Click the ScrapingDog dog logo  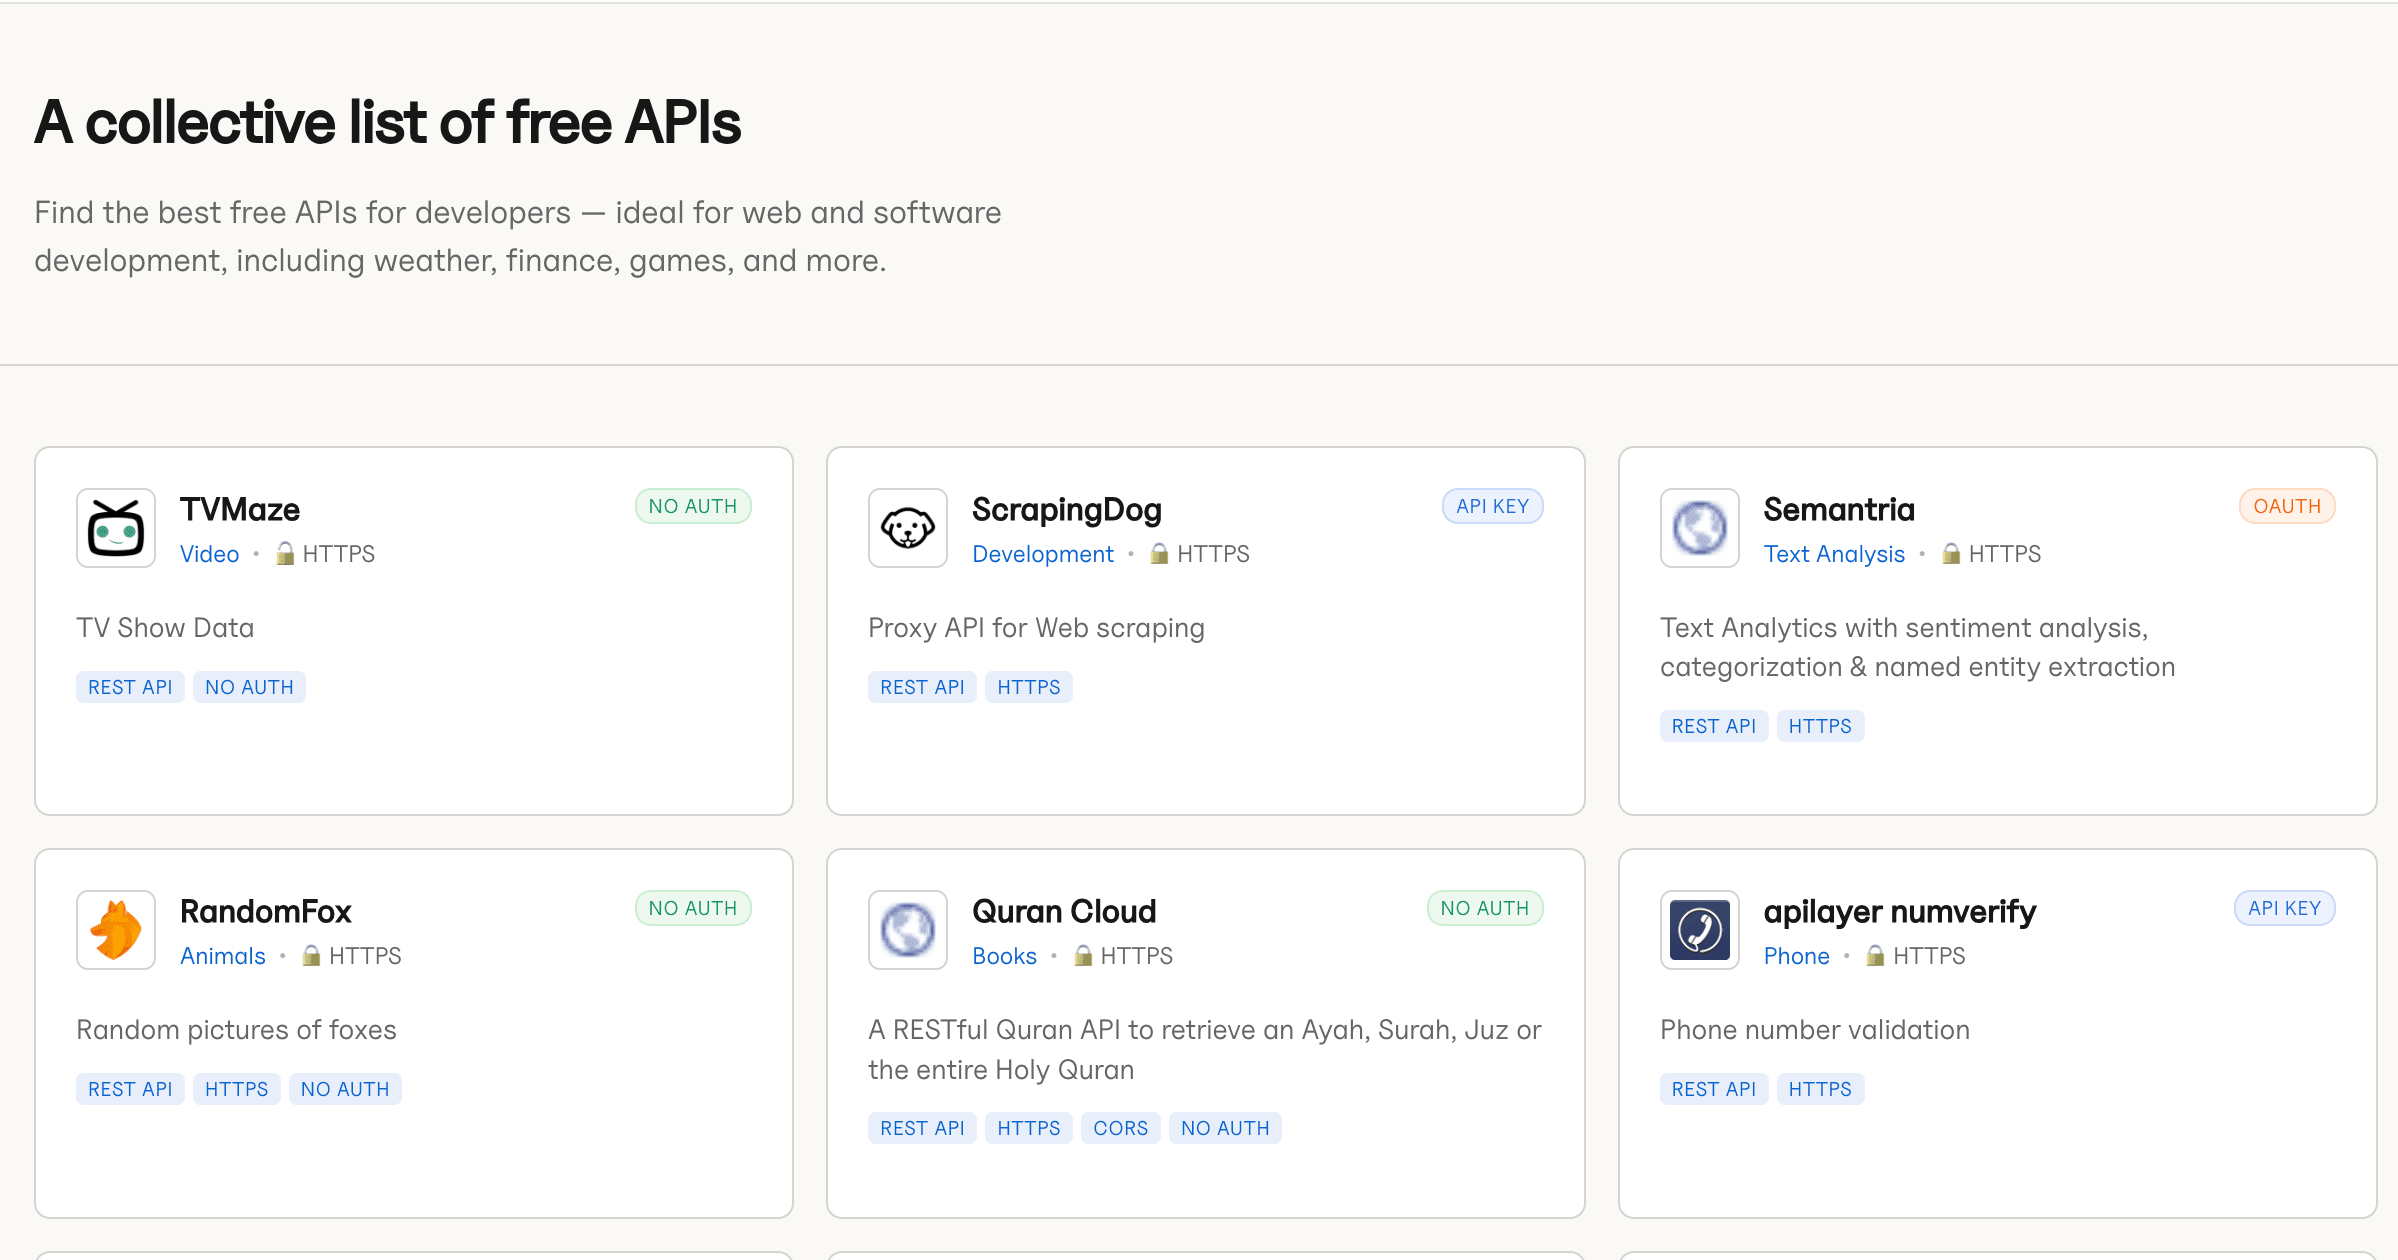[907, 528]
